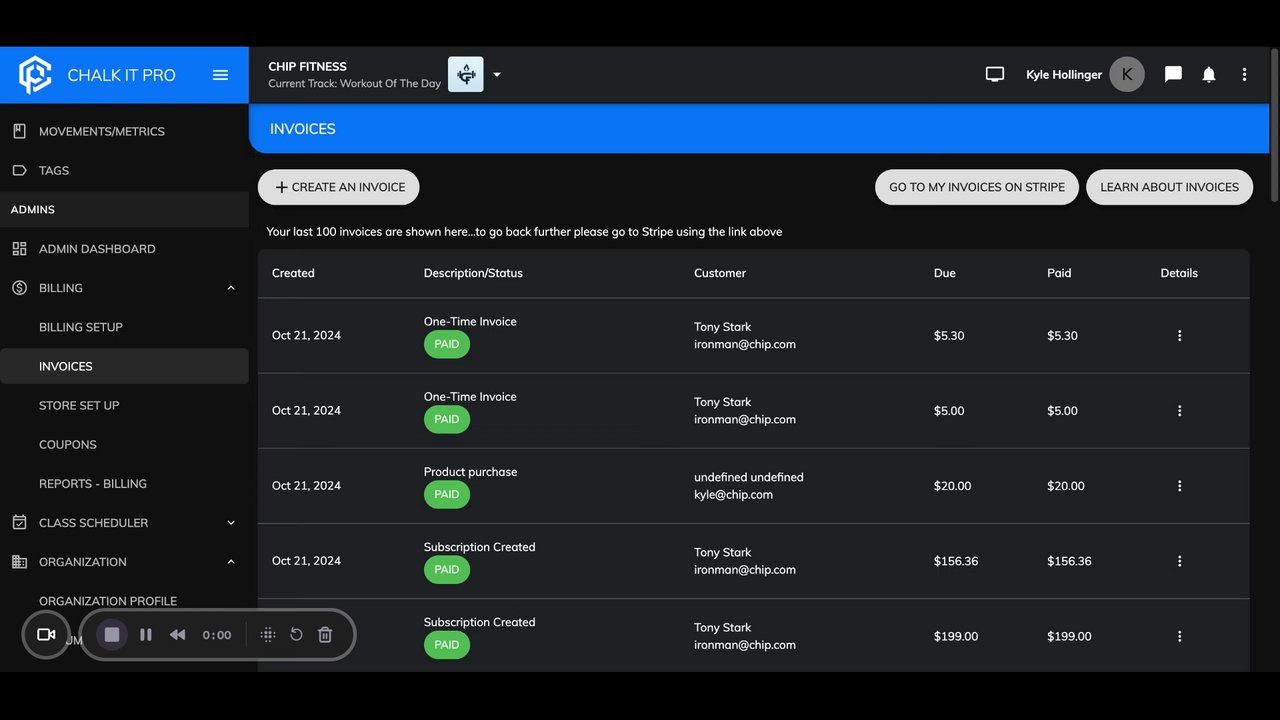Collapse the Organization sidebar section
Image resolution: width=1280 pixels, height=720 pixels.
tap(231, 562)
